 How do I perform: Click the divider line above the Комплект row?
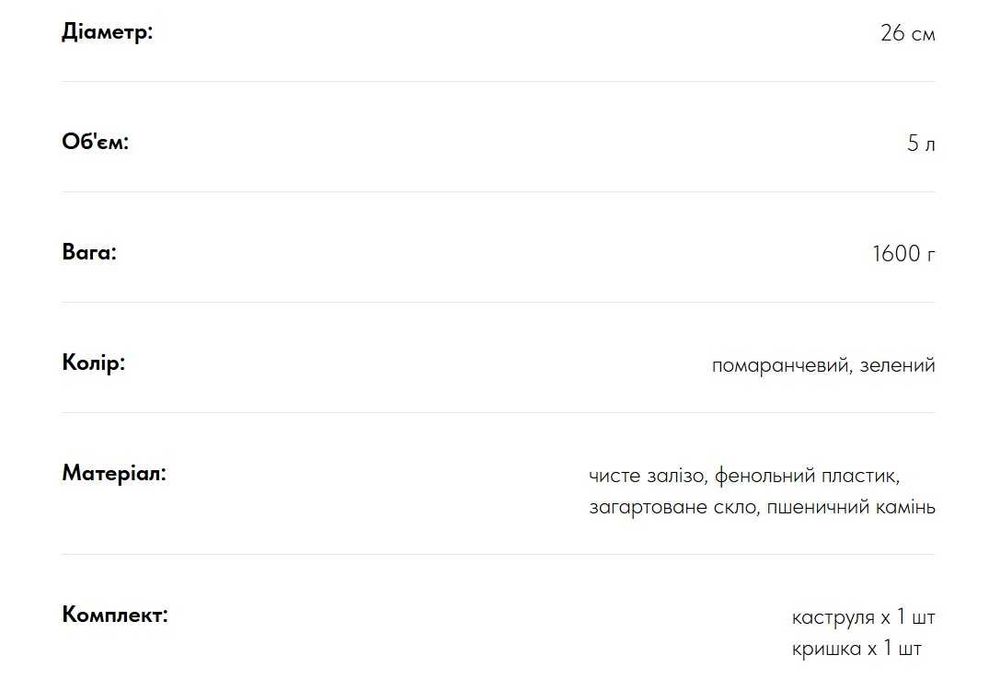(x=498, y=554)
